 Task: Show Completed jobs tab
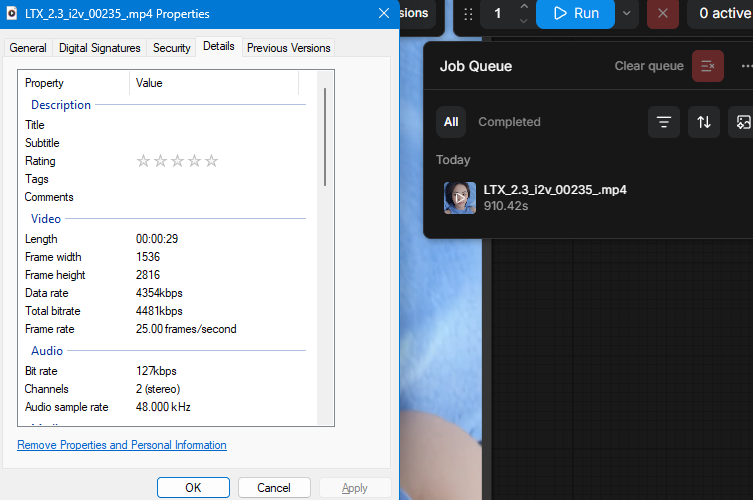tap(509, 122)
